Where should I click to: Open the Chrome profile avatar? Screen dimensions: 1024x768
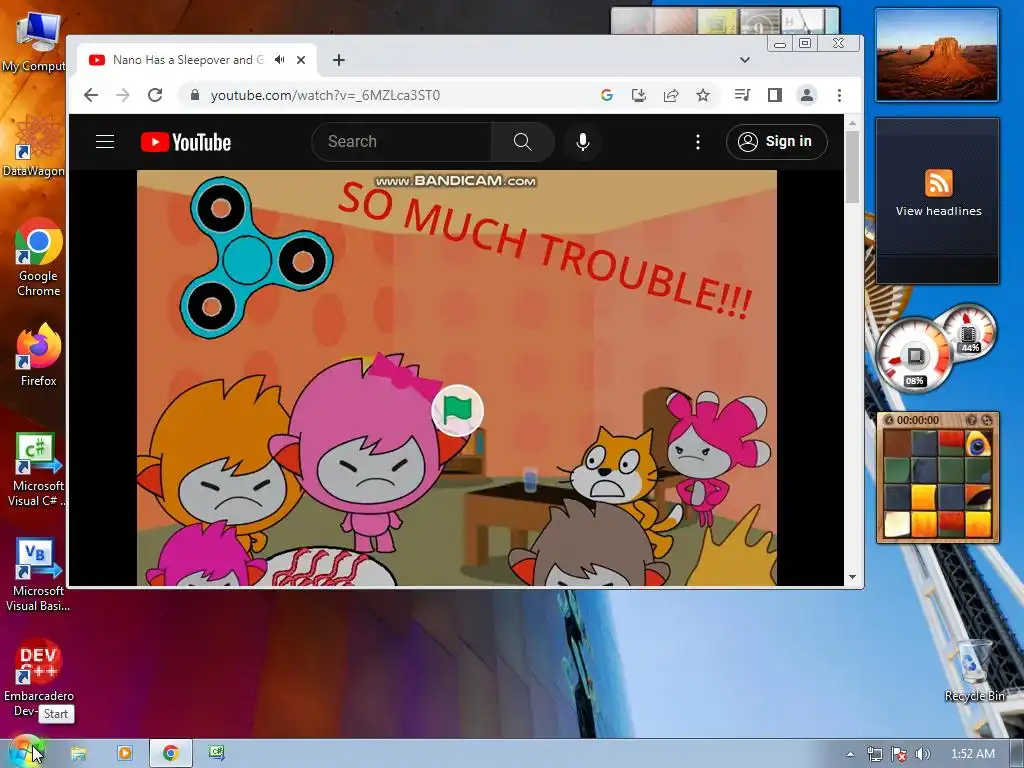click(x=807, y=95)
